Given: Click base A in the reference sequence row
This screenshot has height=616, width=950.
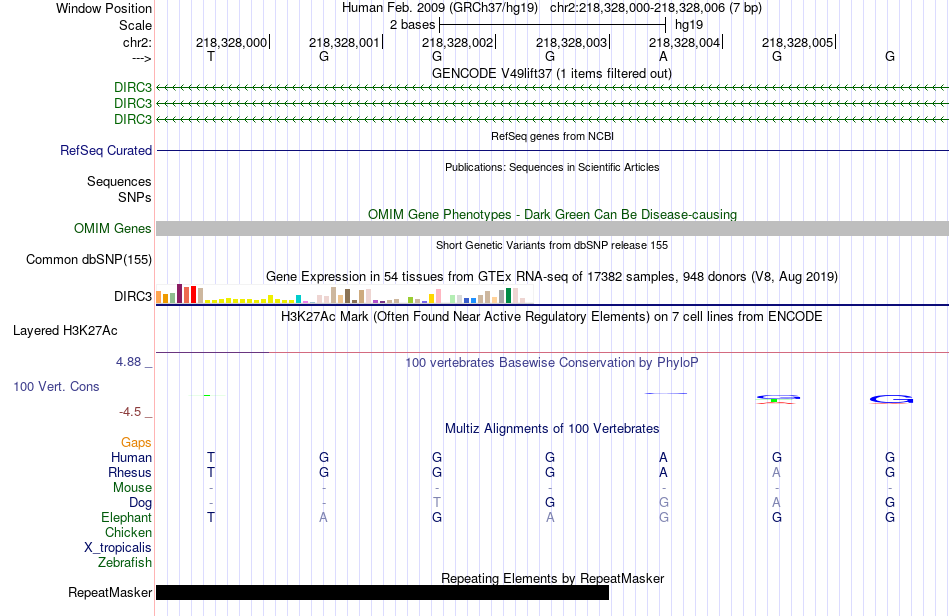Looking at the screenshot, I should click(663, 56).
